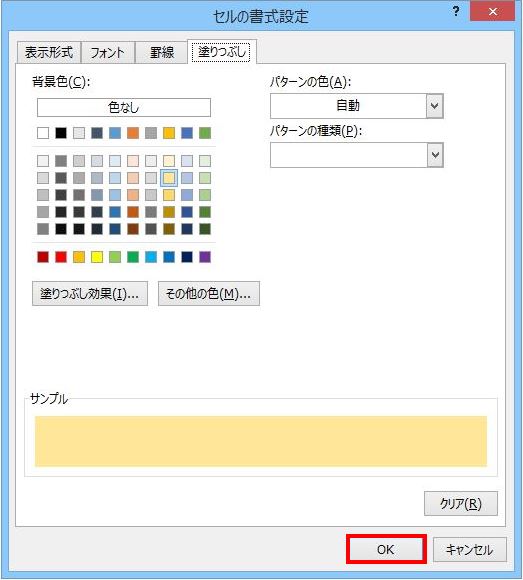523x580 pixels.
Task: Switch to the フォント tab
Action: click(x=108, y=52)
